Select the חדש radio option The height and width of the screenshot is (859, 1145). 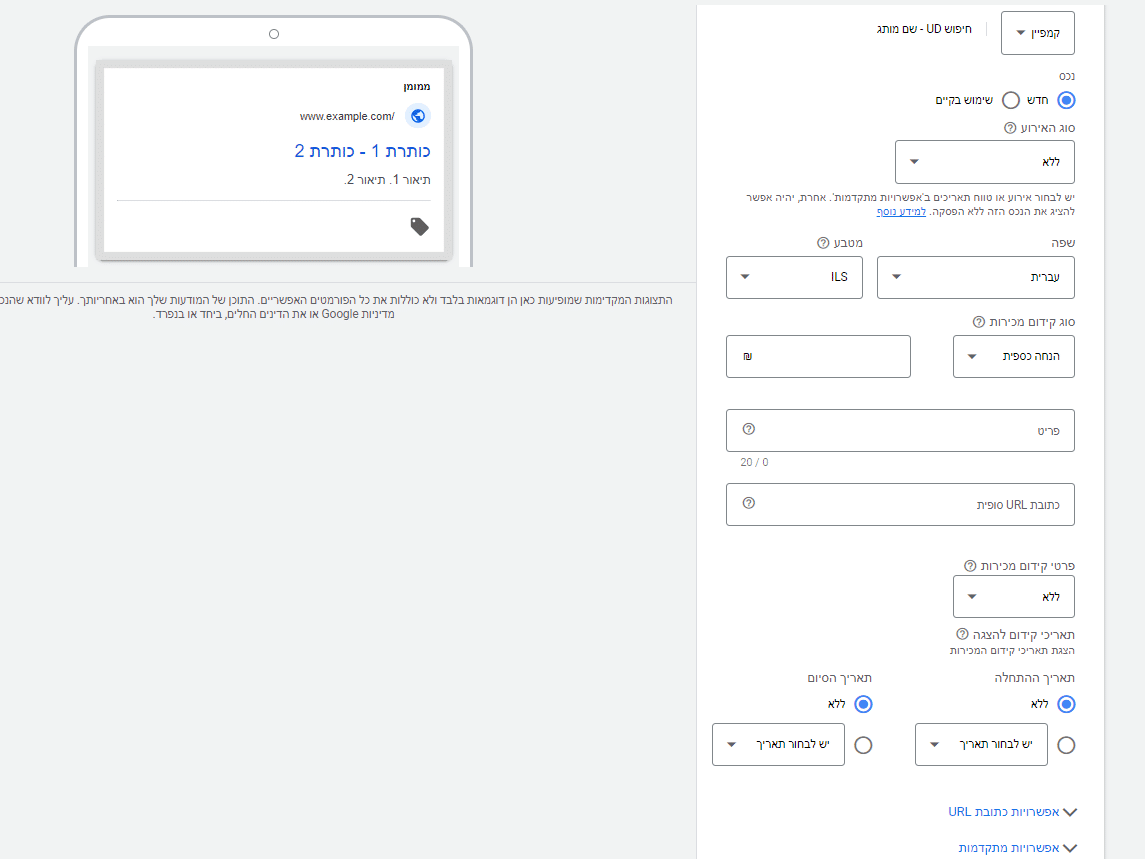click(x=1066, y=100)
